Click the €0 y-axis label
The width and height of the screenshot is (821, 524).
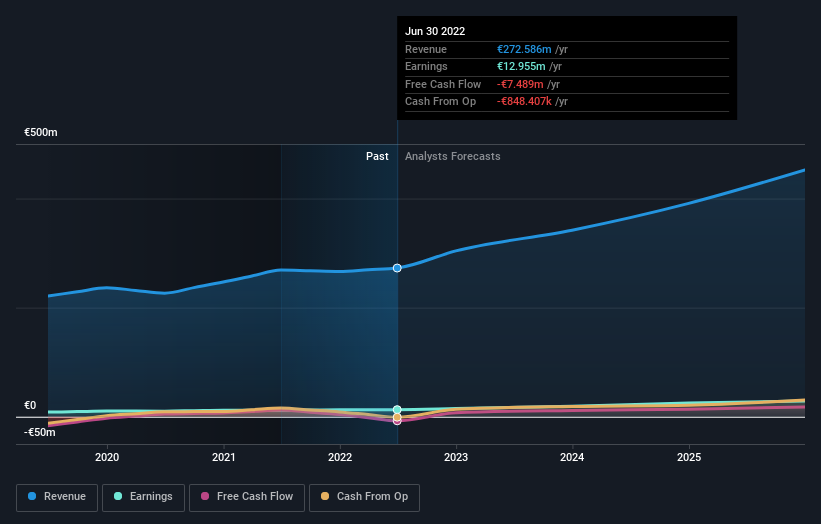point(30,405)
